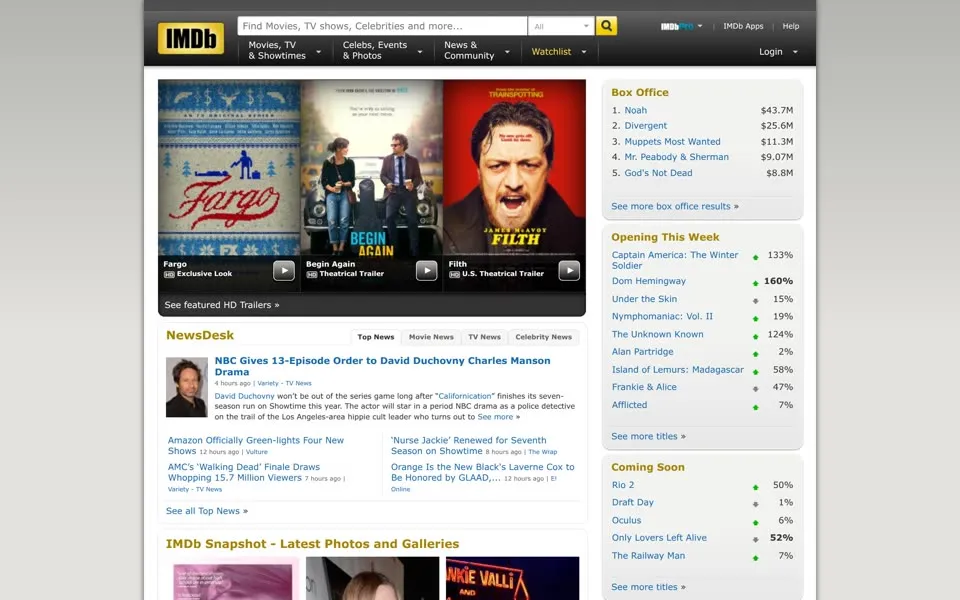Play the Fargo Exclusive Look trailer
The image size is (960, 600).
[x=283, y=270]
